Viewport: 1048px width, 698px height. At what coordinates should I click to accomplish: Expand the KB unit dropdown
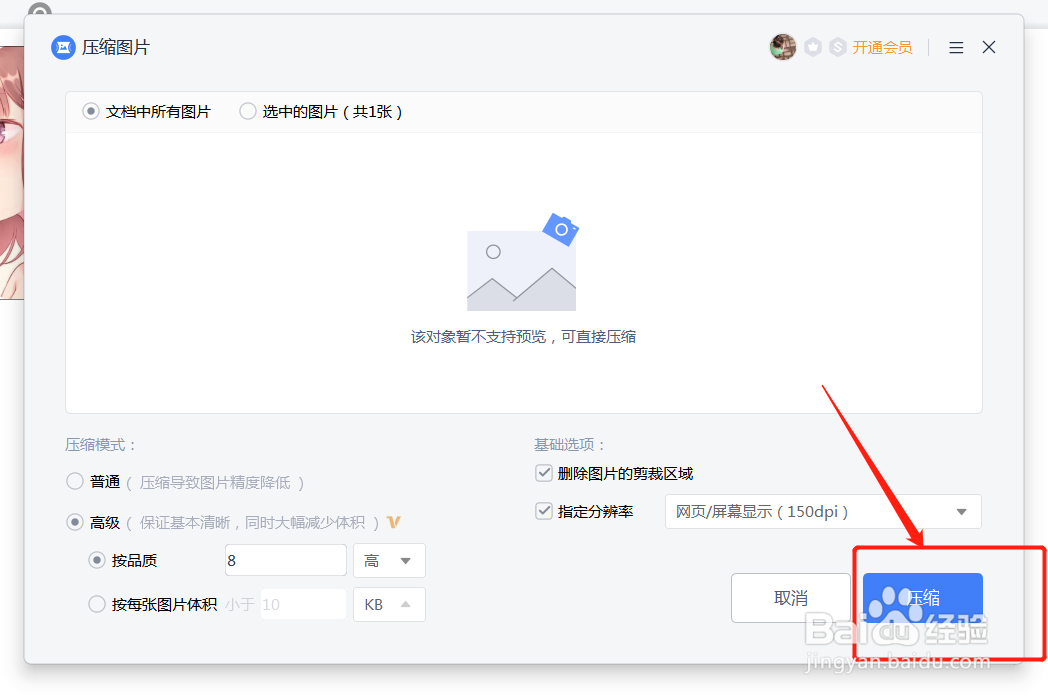389,604
